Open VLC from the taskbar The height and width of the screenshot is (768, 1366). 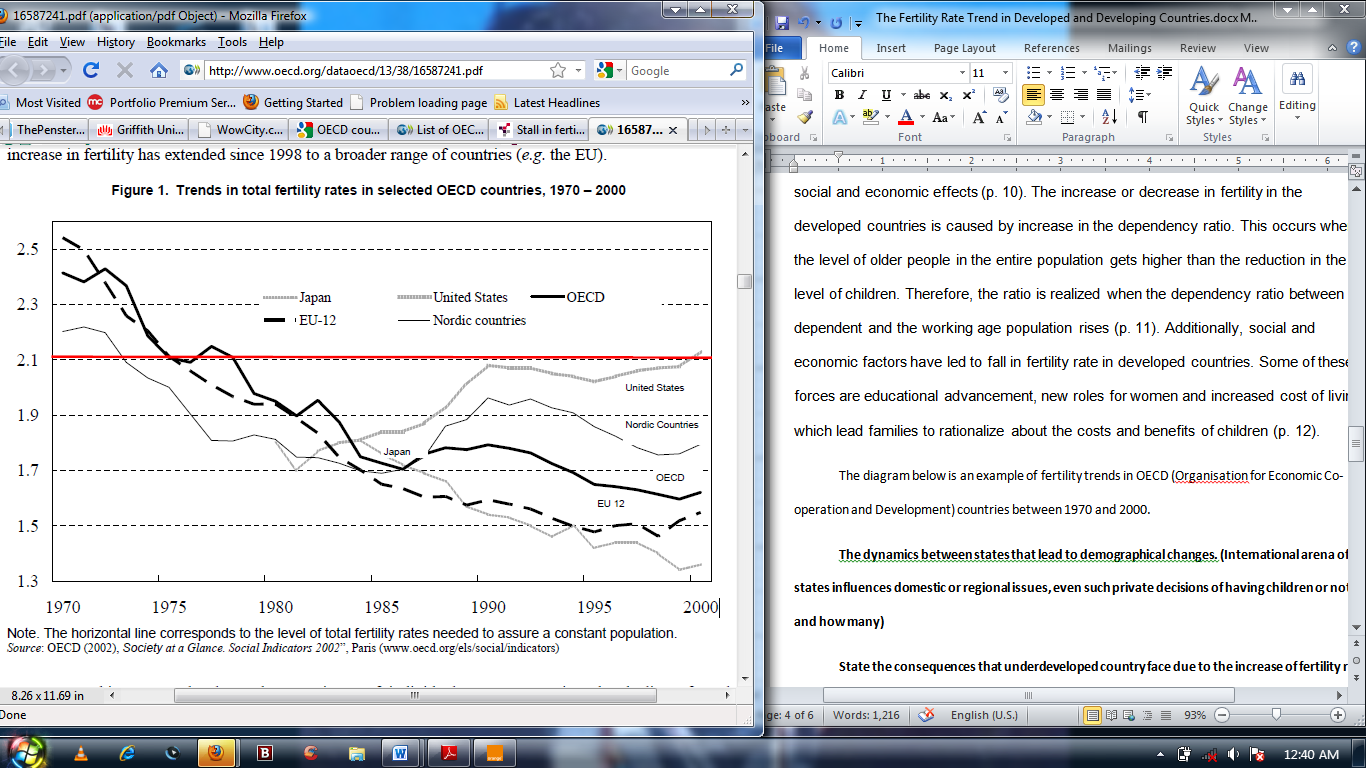click(80, 752)
